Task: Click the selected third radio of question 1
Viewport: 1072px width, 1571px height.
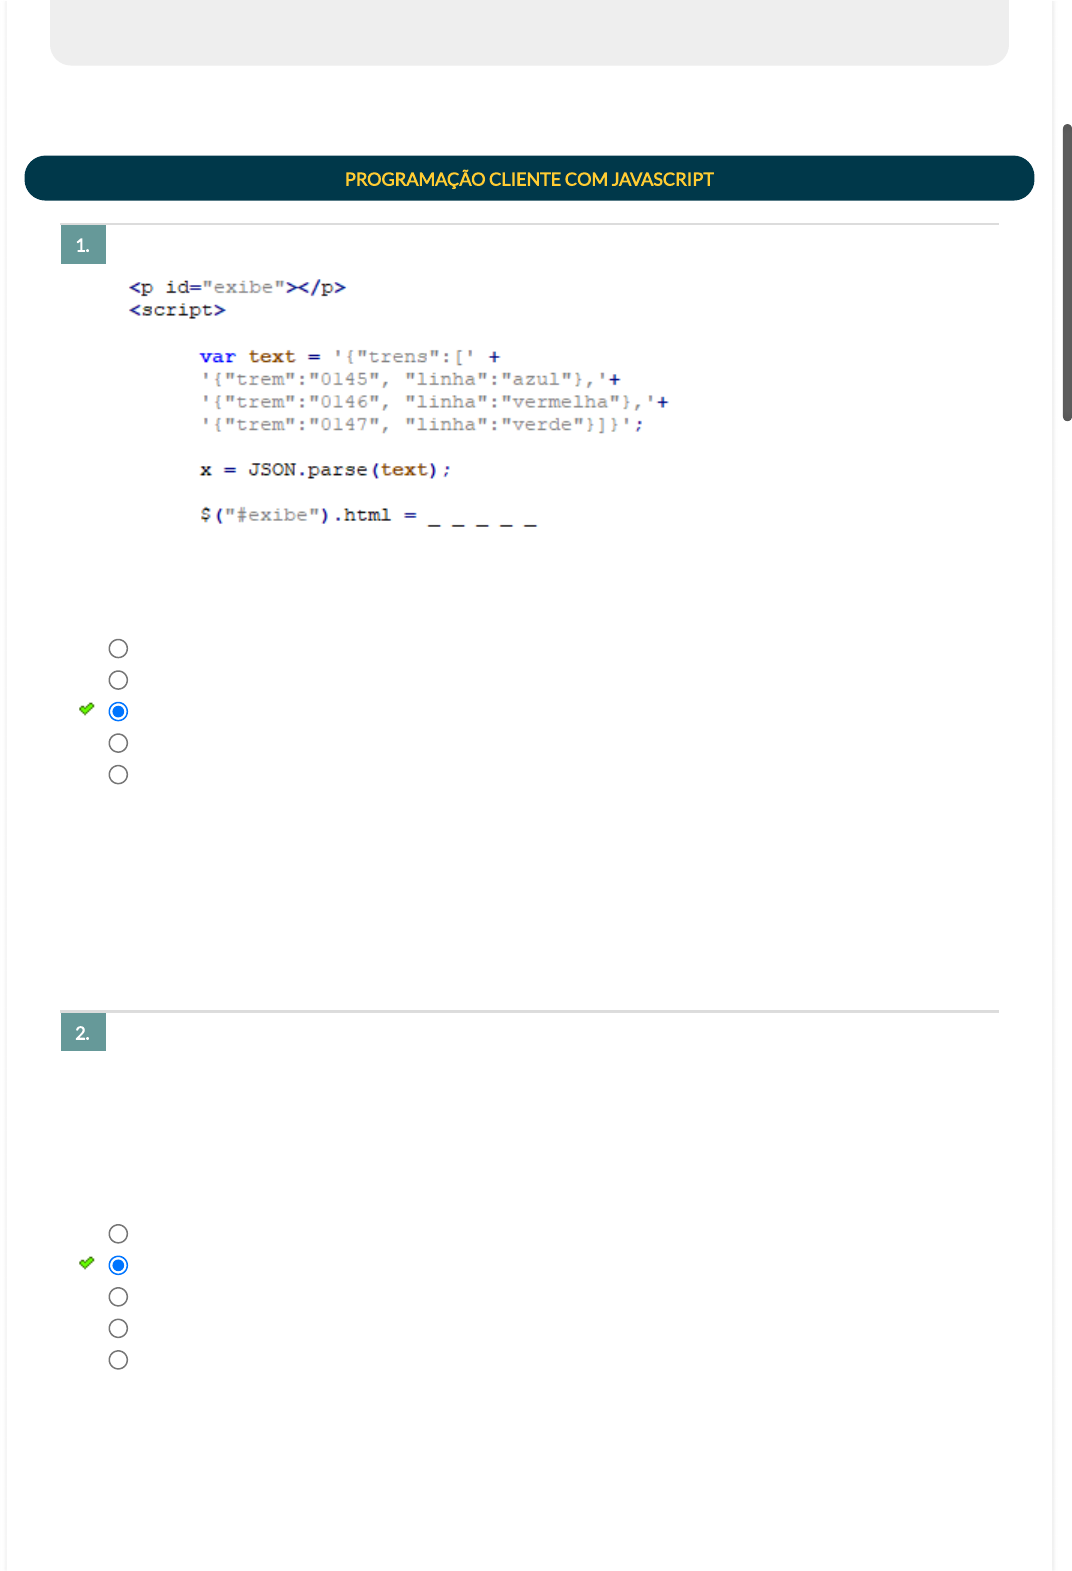Action: point(118,712)
